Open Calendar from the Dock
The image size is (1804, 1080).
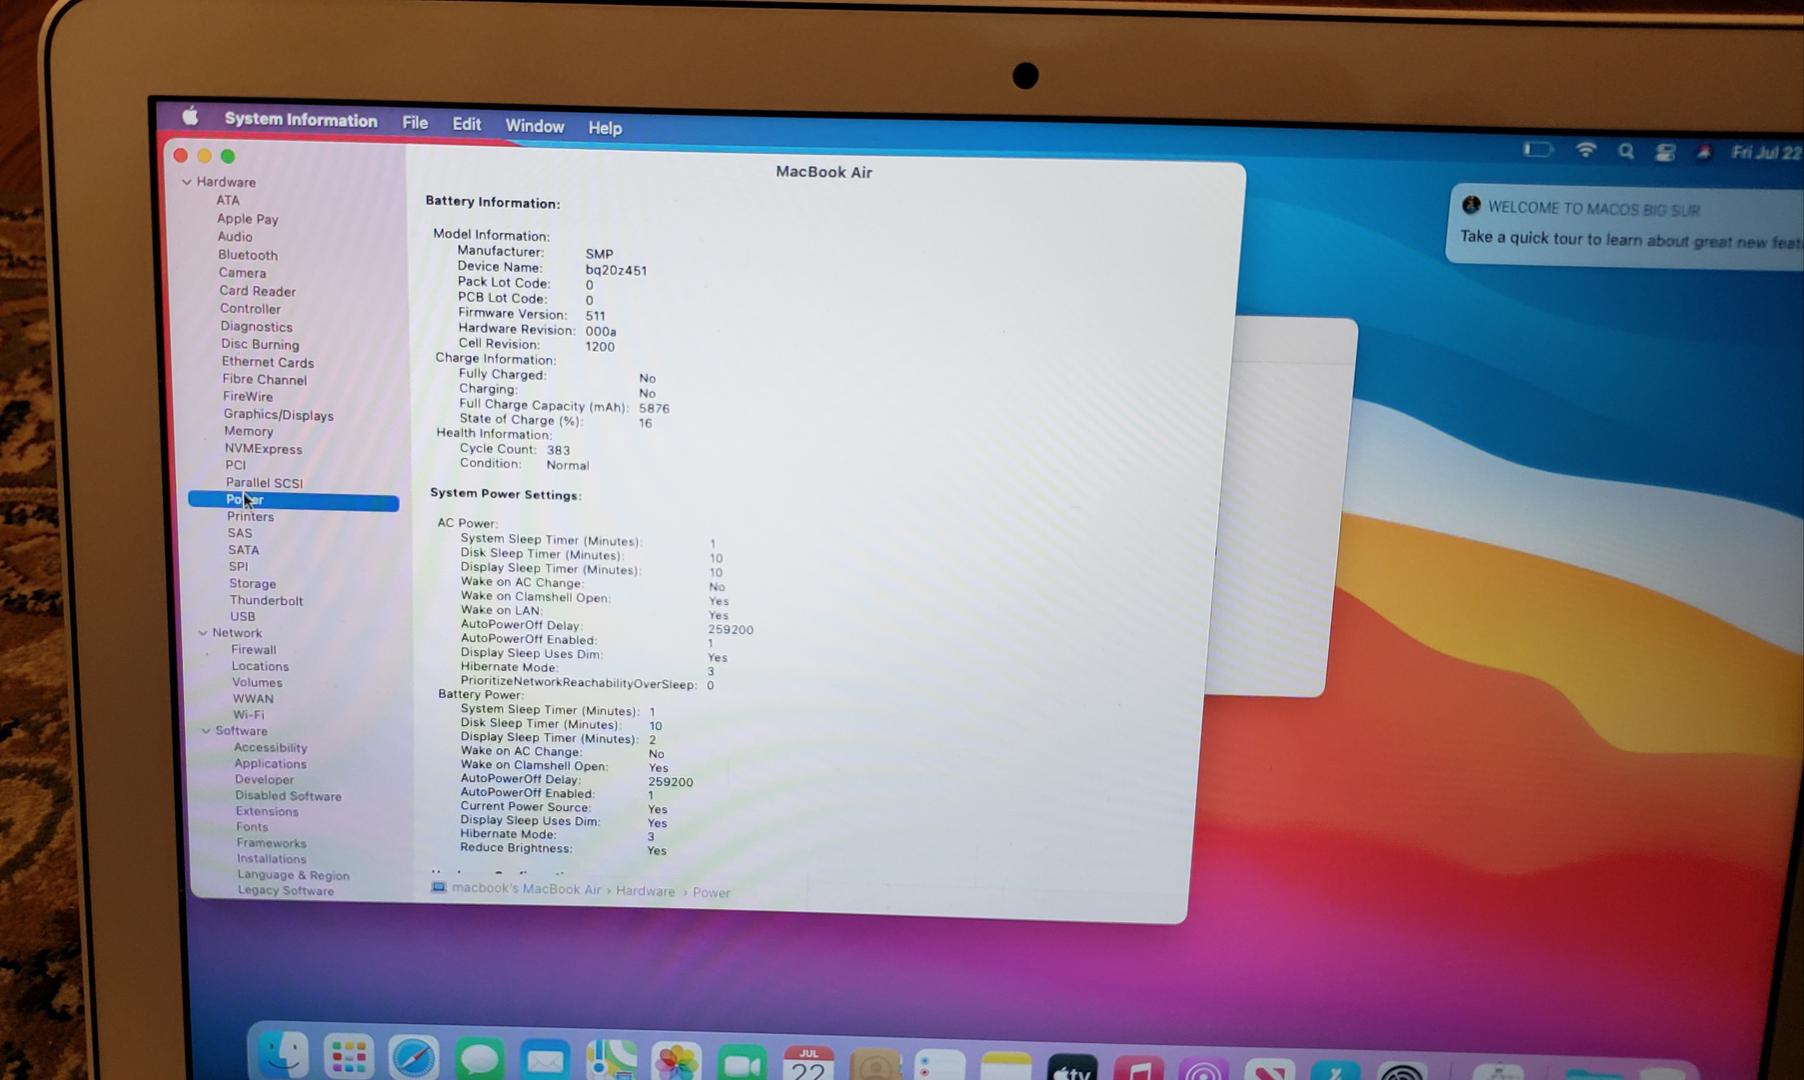[x=808, y=1064]
